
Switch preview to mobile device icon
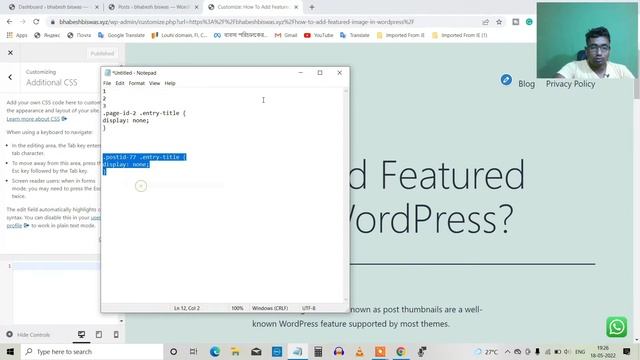pyautogui.click(x=116, y=335)
